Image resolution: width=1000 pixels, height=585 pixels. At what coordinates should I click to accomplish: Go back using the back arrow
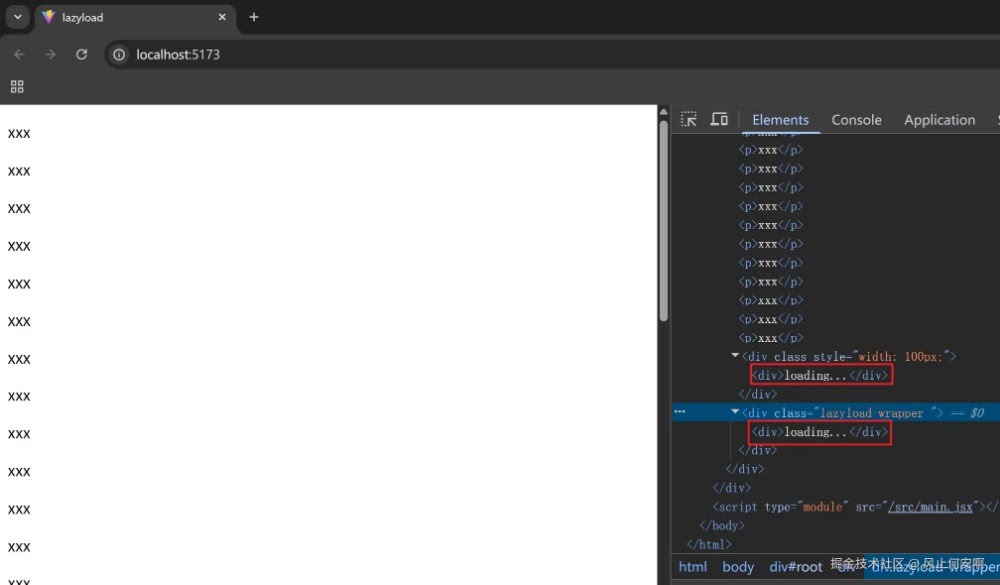(19, 54)
